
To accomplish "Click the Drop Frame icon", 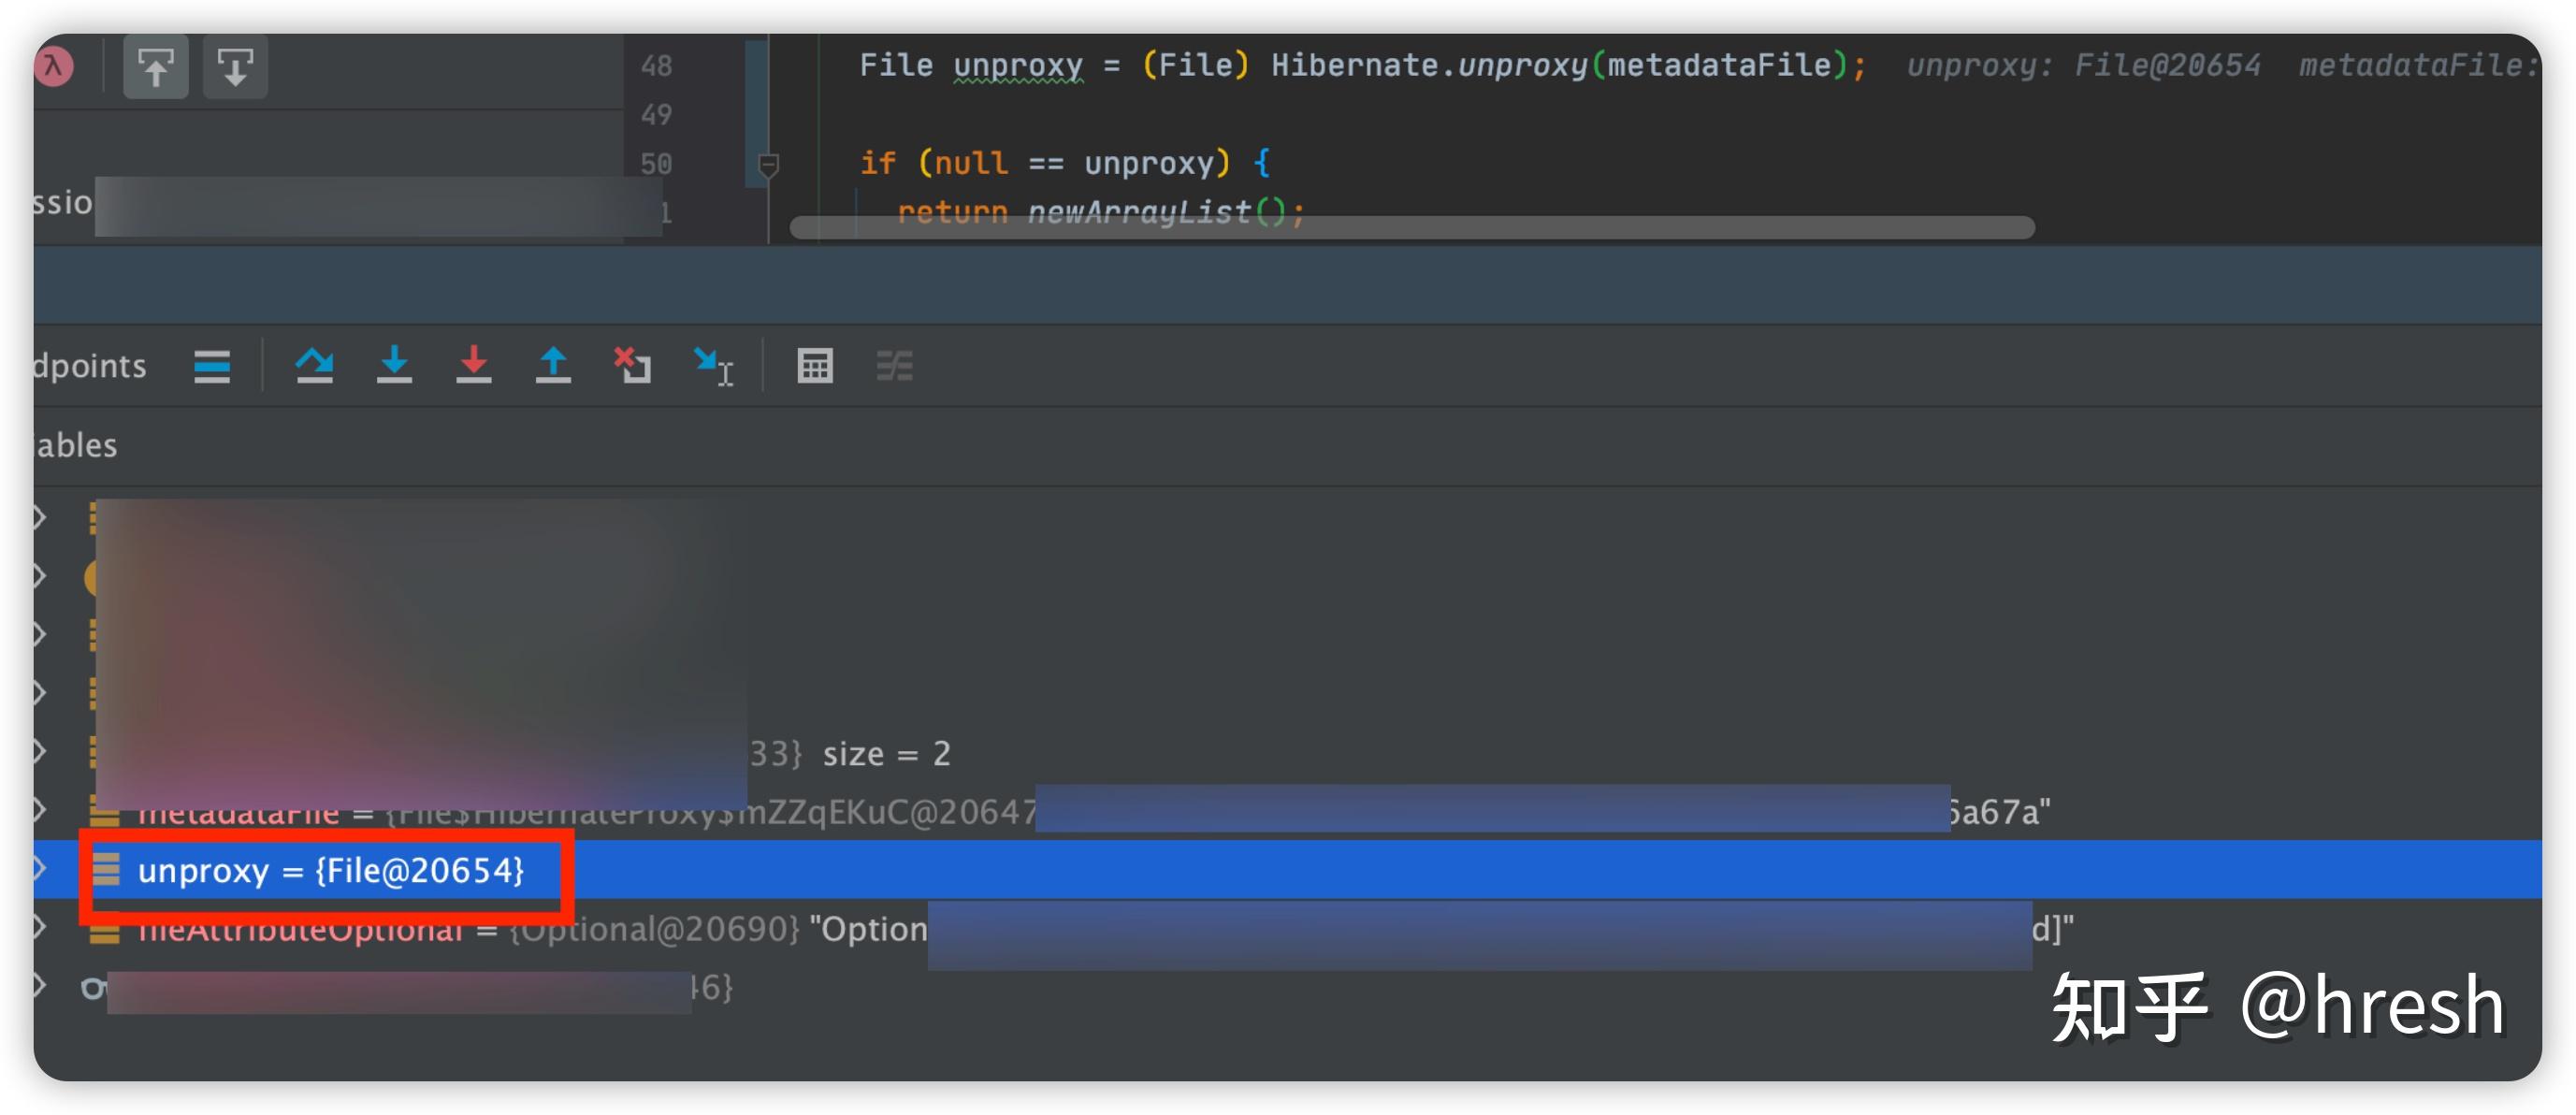I will (x=632, y=365).
